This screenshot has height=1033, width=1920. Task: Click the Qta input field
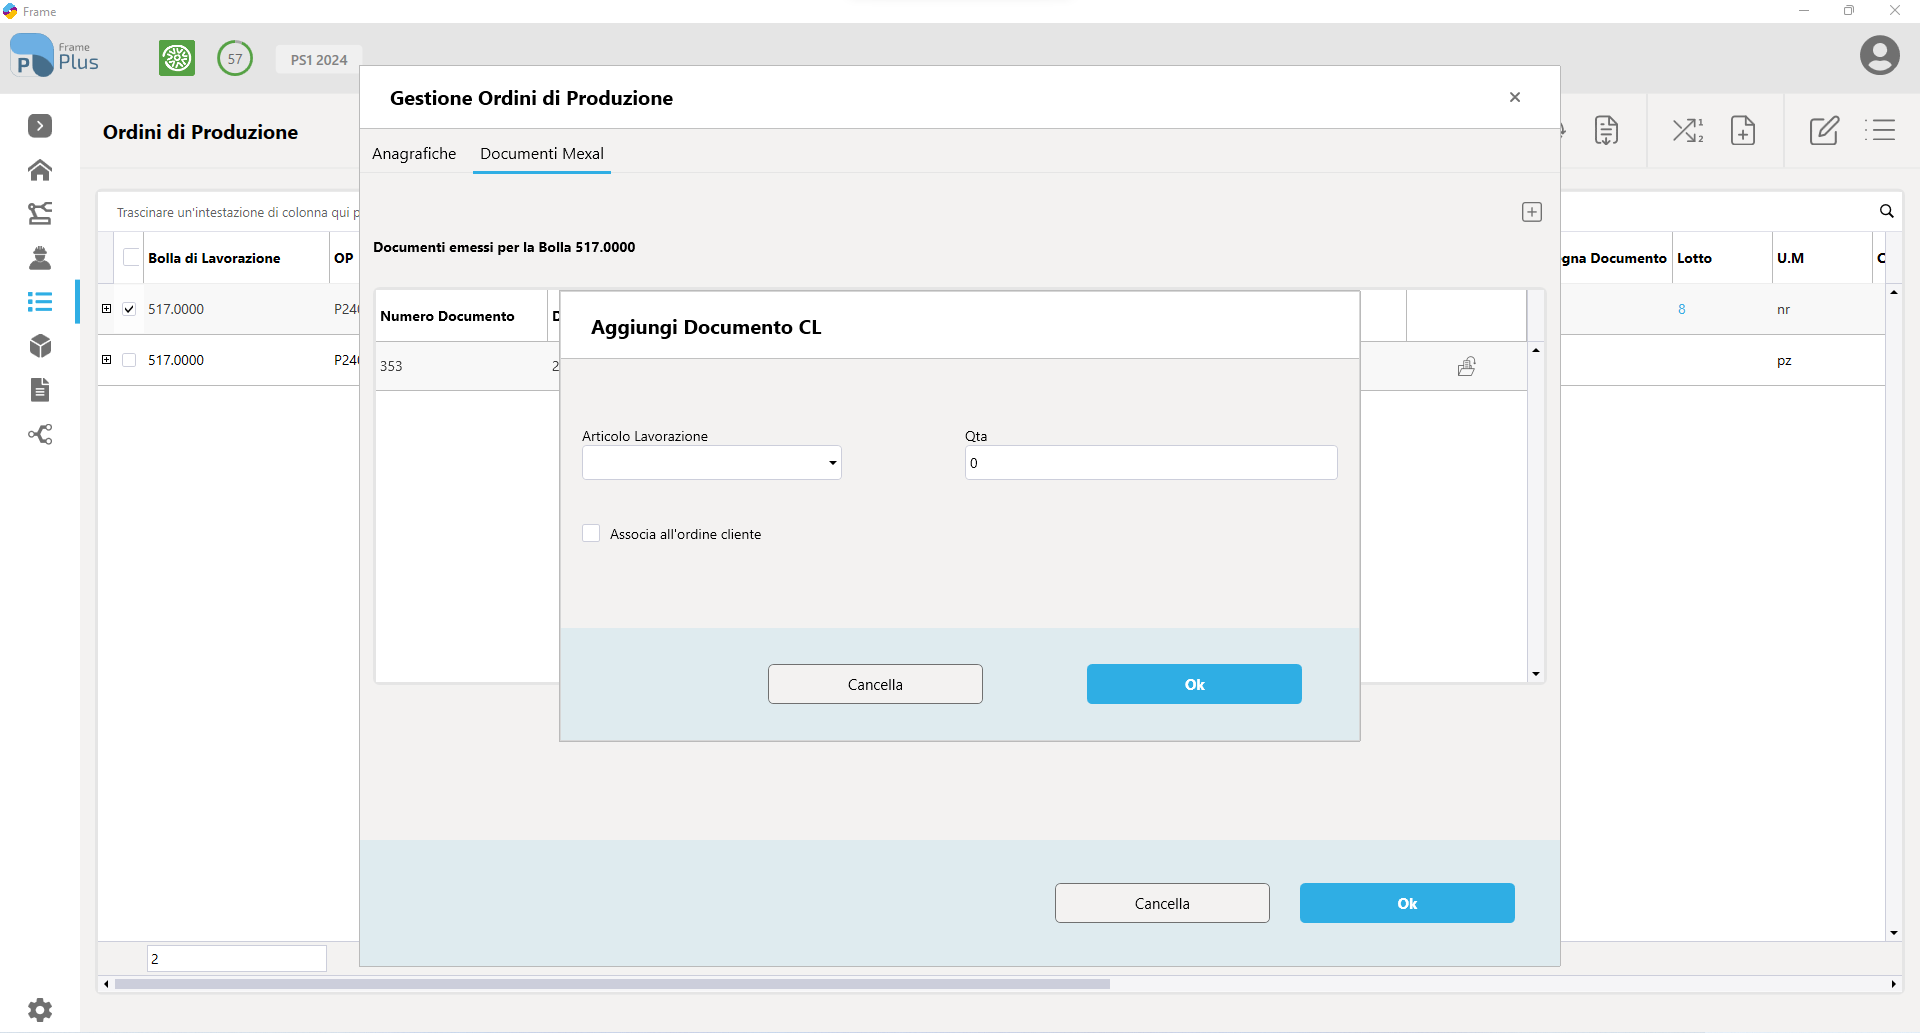(x=1151, y=463)
